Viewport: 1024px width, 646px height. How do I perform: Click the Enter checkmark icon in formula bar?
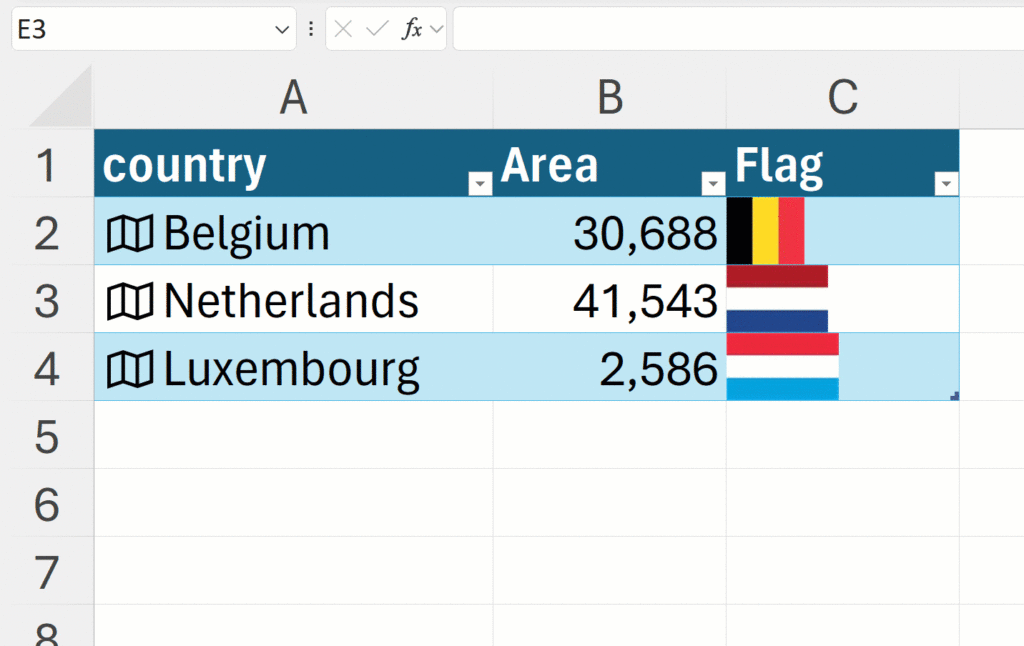tap(377, 29)
